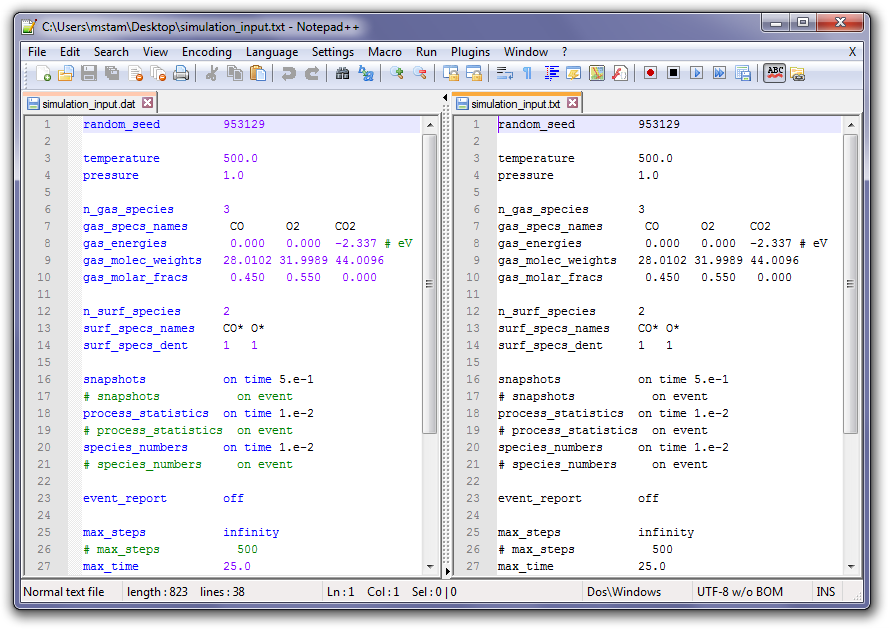Open the Encoding menu

[x=206, y=52]
